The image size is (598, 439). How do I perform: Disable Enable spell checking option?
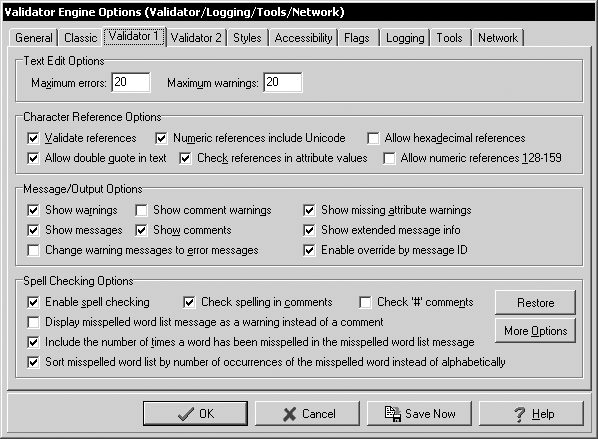[x=33, y=302]
